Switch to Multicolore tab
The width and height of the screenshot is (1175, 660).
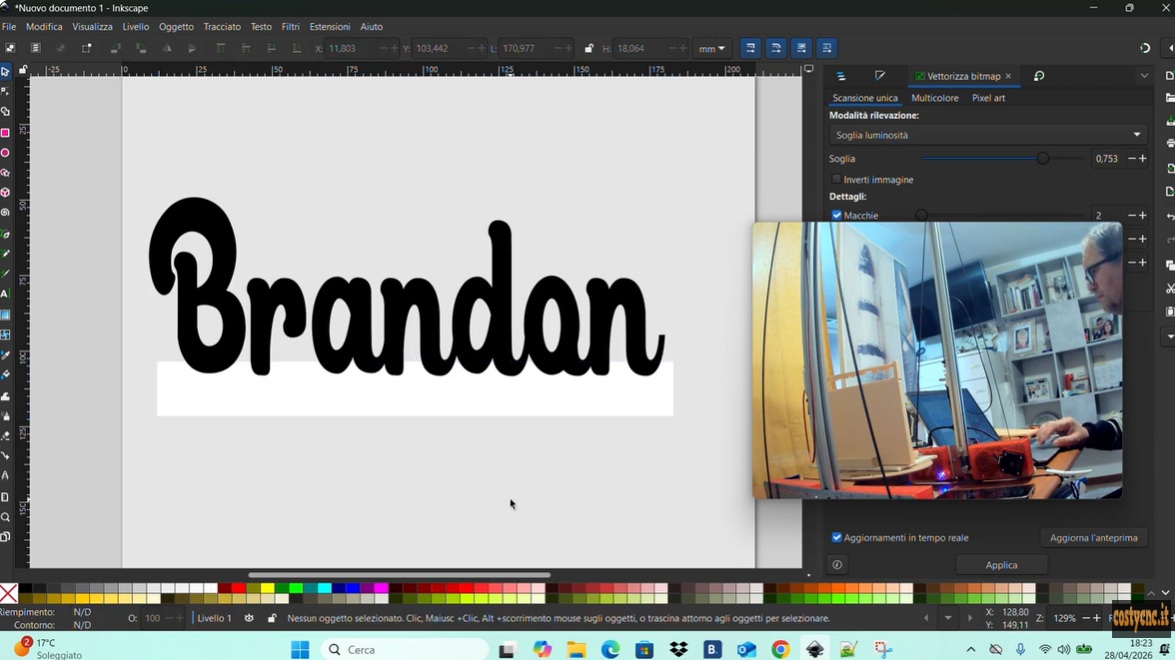coord(934,98)
